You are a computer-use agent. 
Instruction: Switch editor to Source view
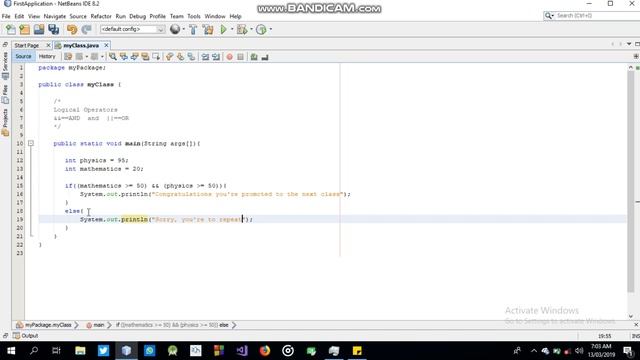(23, 56)
